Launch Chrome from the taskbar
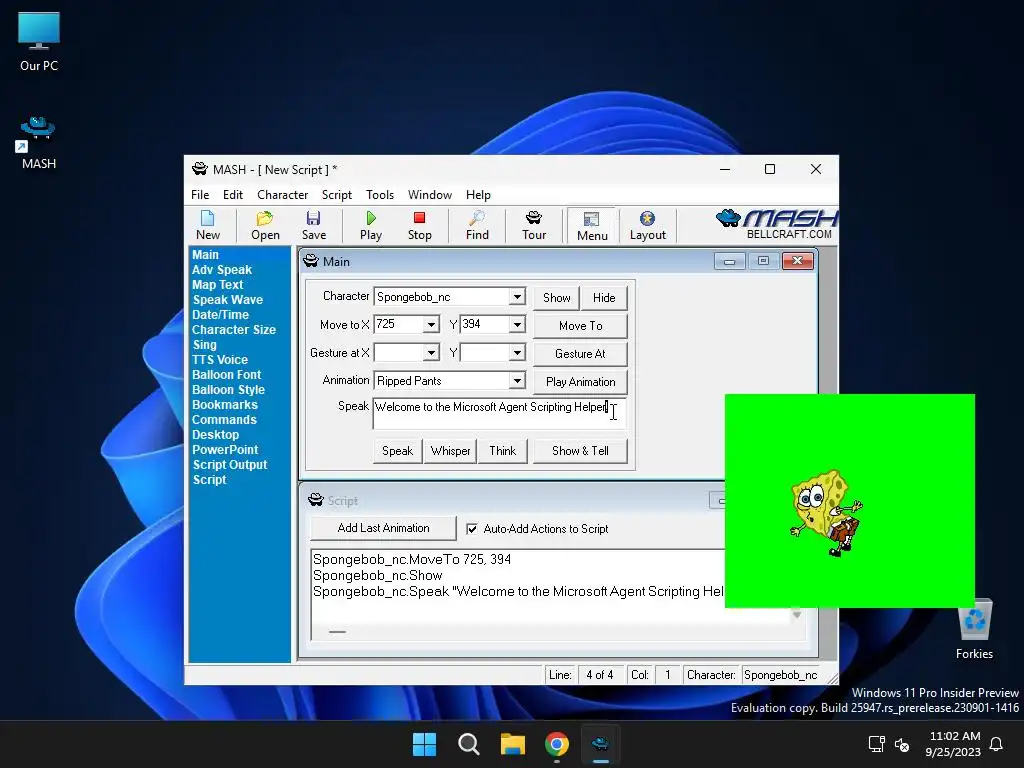The width and height of the screenshot is (1024, 768). click(x=556, y=744)
